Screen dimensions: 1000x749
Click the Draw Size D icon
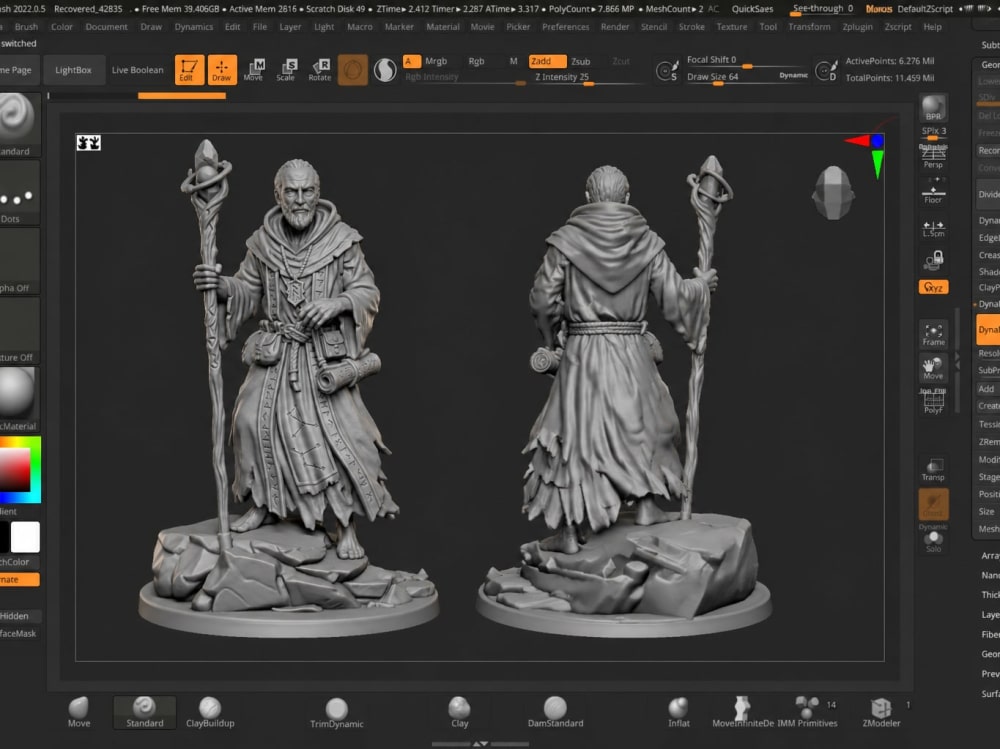[x=827, y=70]
